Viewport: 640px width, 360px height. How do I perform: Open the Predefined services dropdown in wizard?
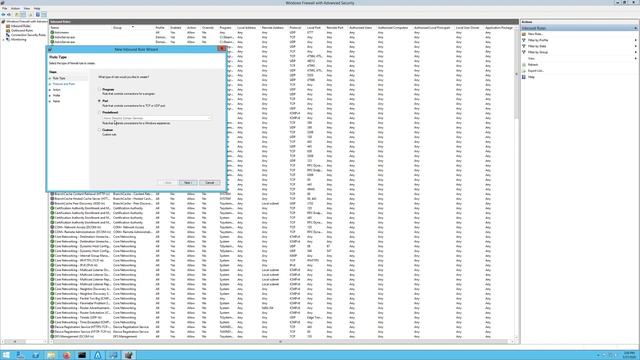click(x=156, y=118)
